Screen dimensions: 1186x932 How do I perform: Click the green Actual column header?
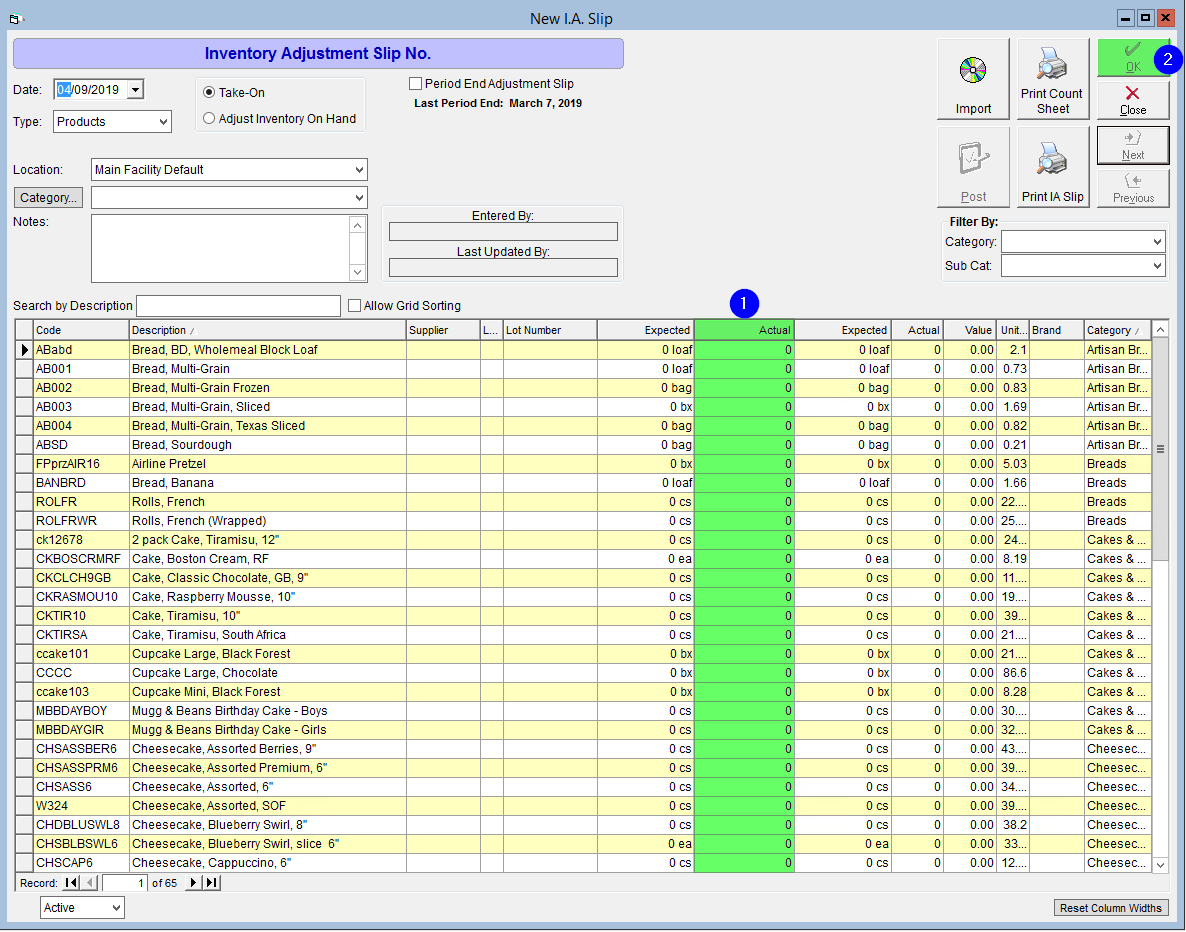(744, 330)
